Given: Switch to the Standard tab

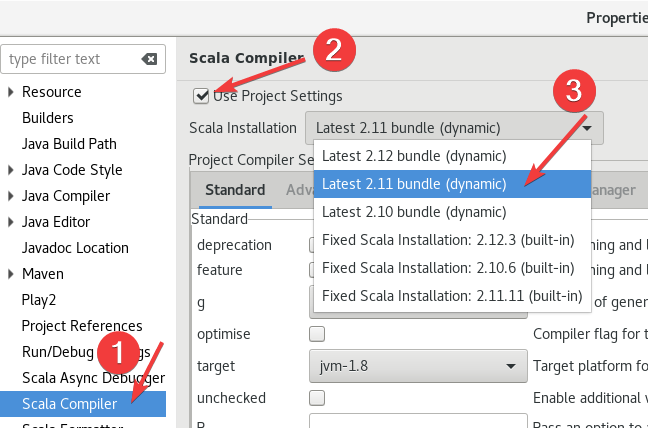Looking at the screenshot, I should point(235,190).
